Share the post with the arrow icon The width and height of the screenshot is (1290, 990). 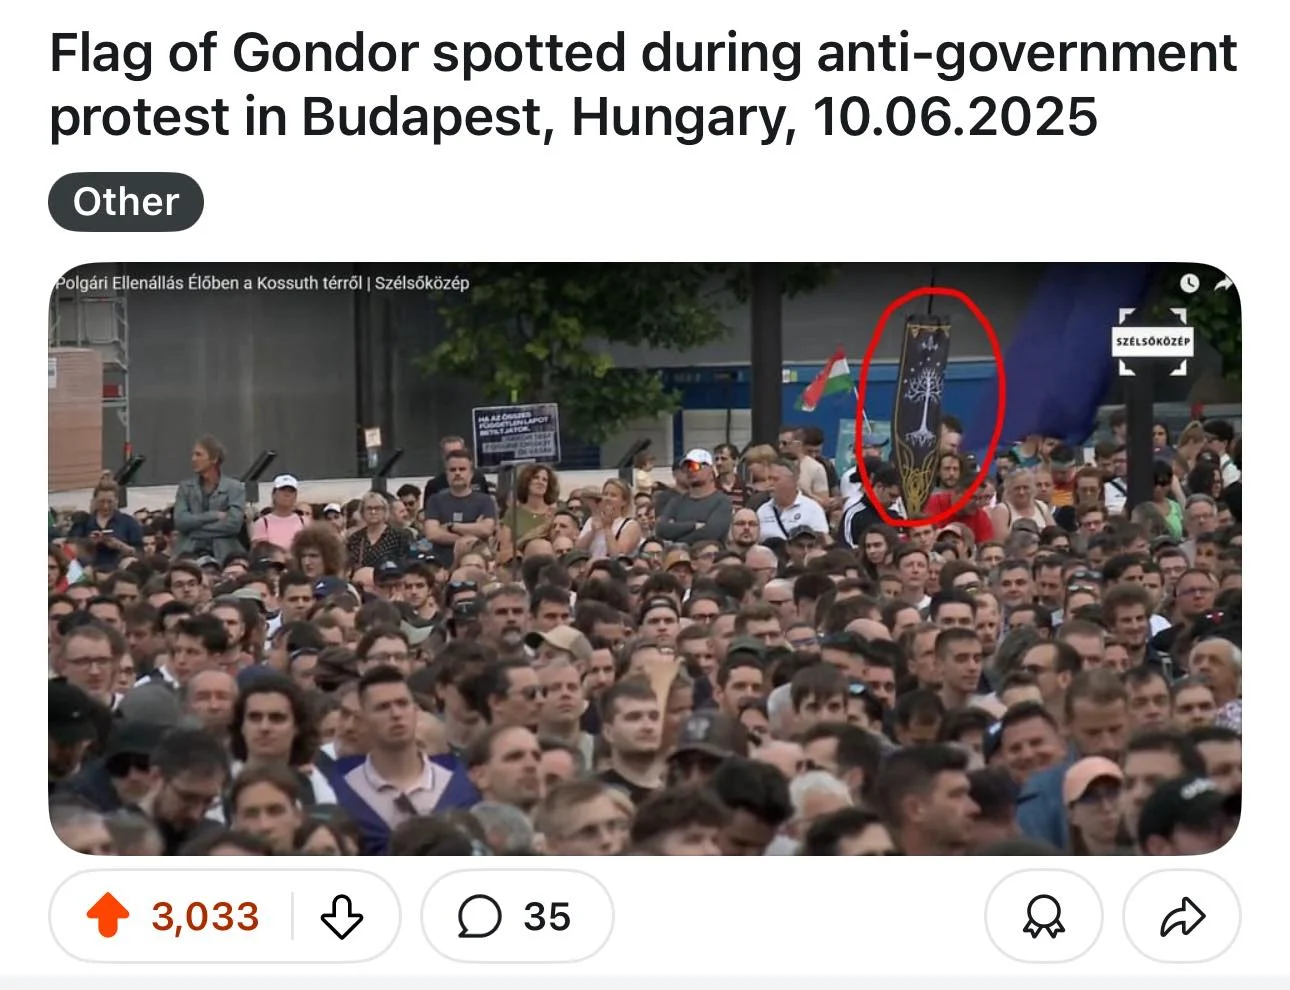pyautogui.click(x=1182, y=916)
